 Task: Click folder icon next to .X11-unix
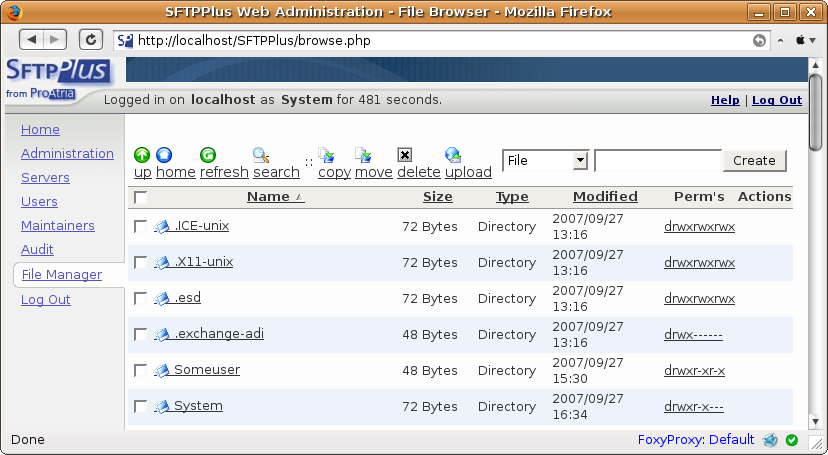pyautogui.click(x=162, y=262)
